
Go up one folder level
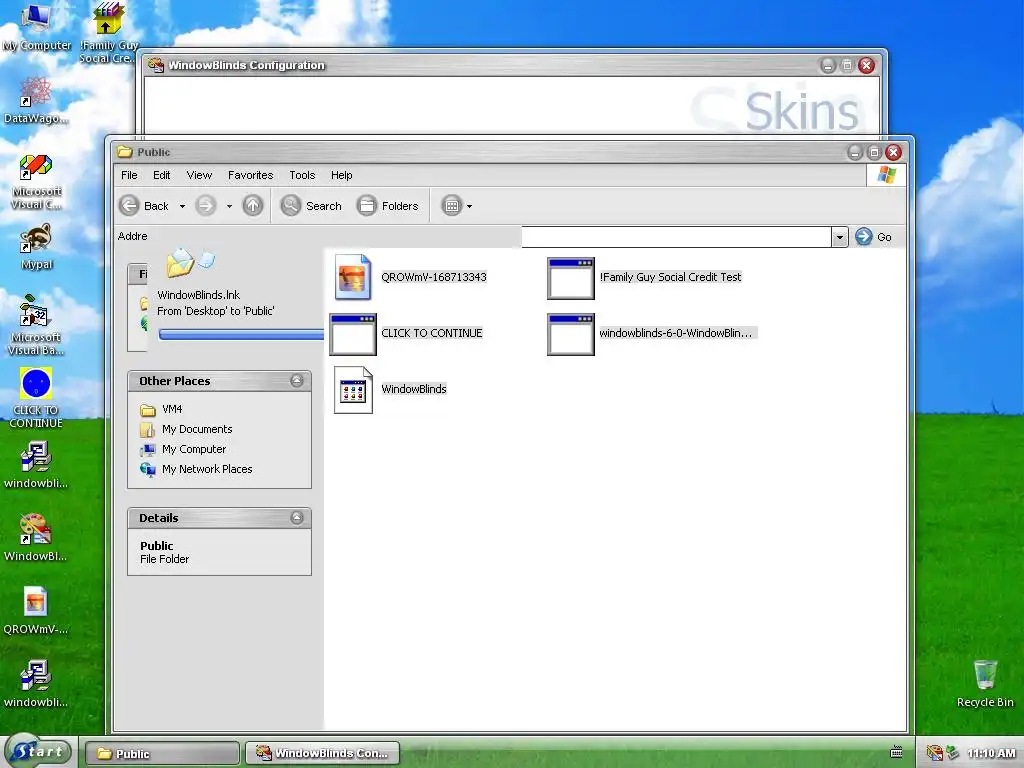click(x=253, y=206)
